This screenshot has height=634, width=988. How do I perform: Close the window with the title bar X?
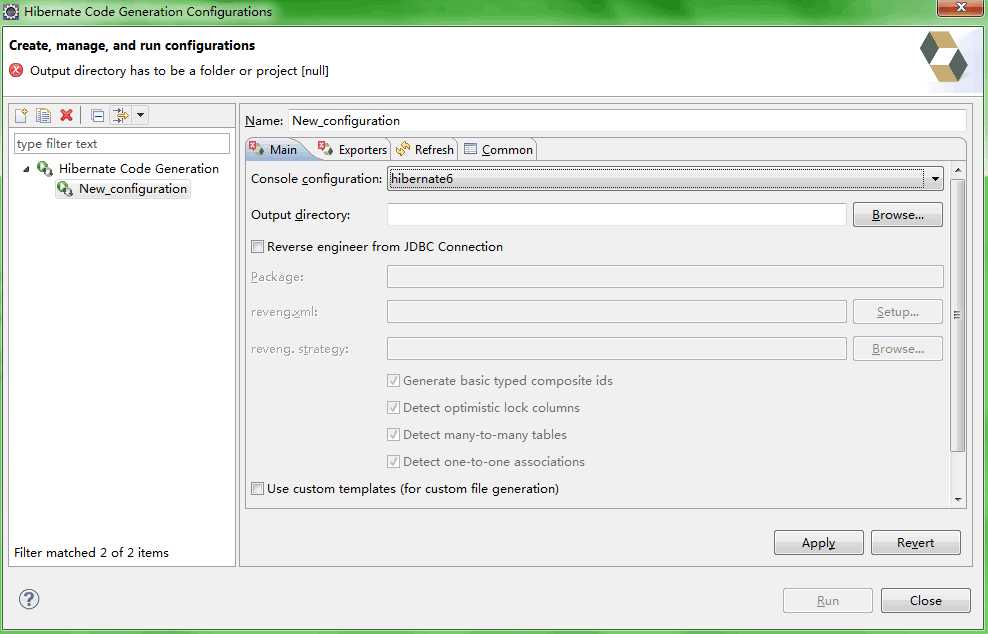point(960,8)
